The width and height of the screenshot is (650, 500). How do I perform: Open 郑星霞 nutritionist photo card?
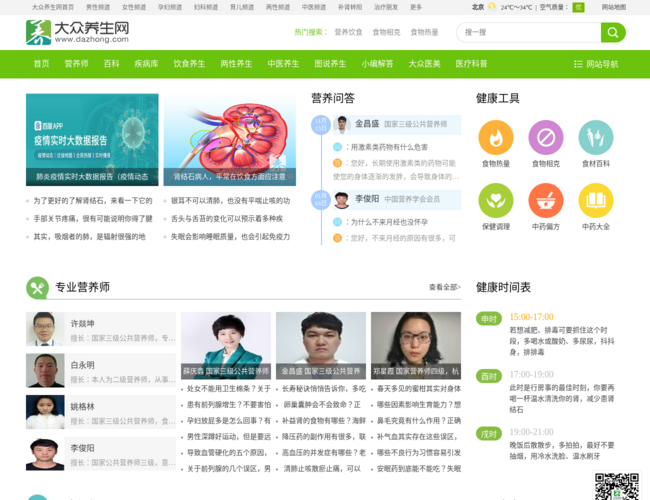(416, 346)
